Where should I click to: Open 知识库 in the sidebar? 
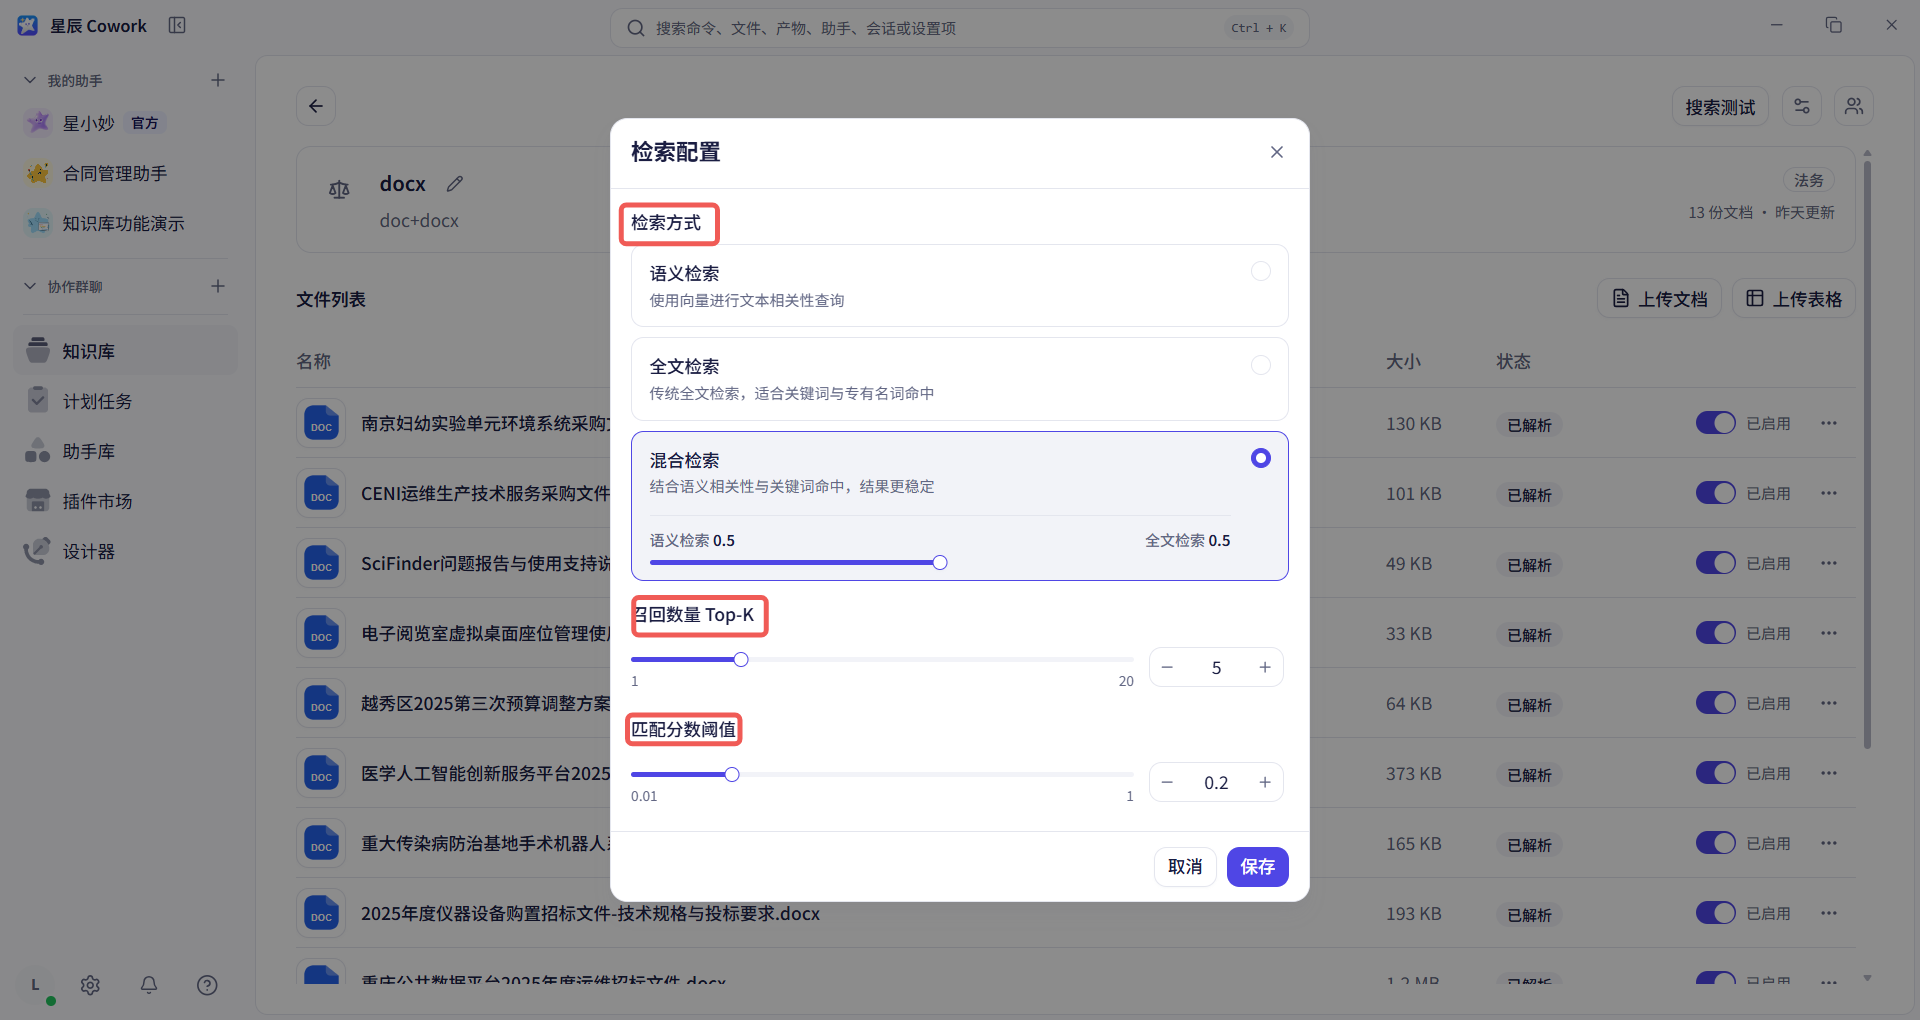tap(125, 351)
